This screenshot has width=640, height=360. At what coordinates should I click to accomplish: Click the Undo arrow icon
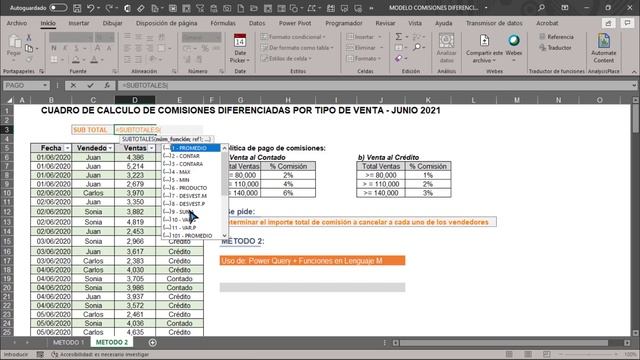[91, 8]
